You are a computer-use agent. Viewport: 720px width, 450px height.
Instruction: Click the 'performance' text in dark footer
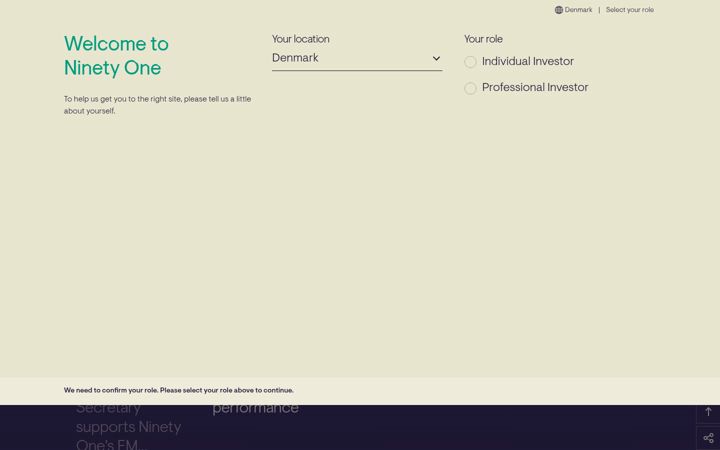point(255,408)
